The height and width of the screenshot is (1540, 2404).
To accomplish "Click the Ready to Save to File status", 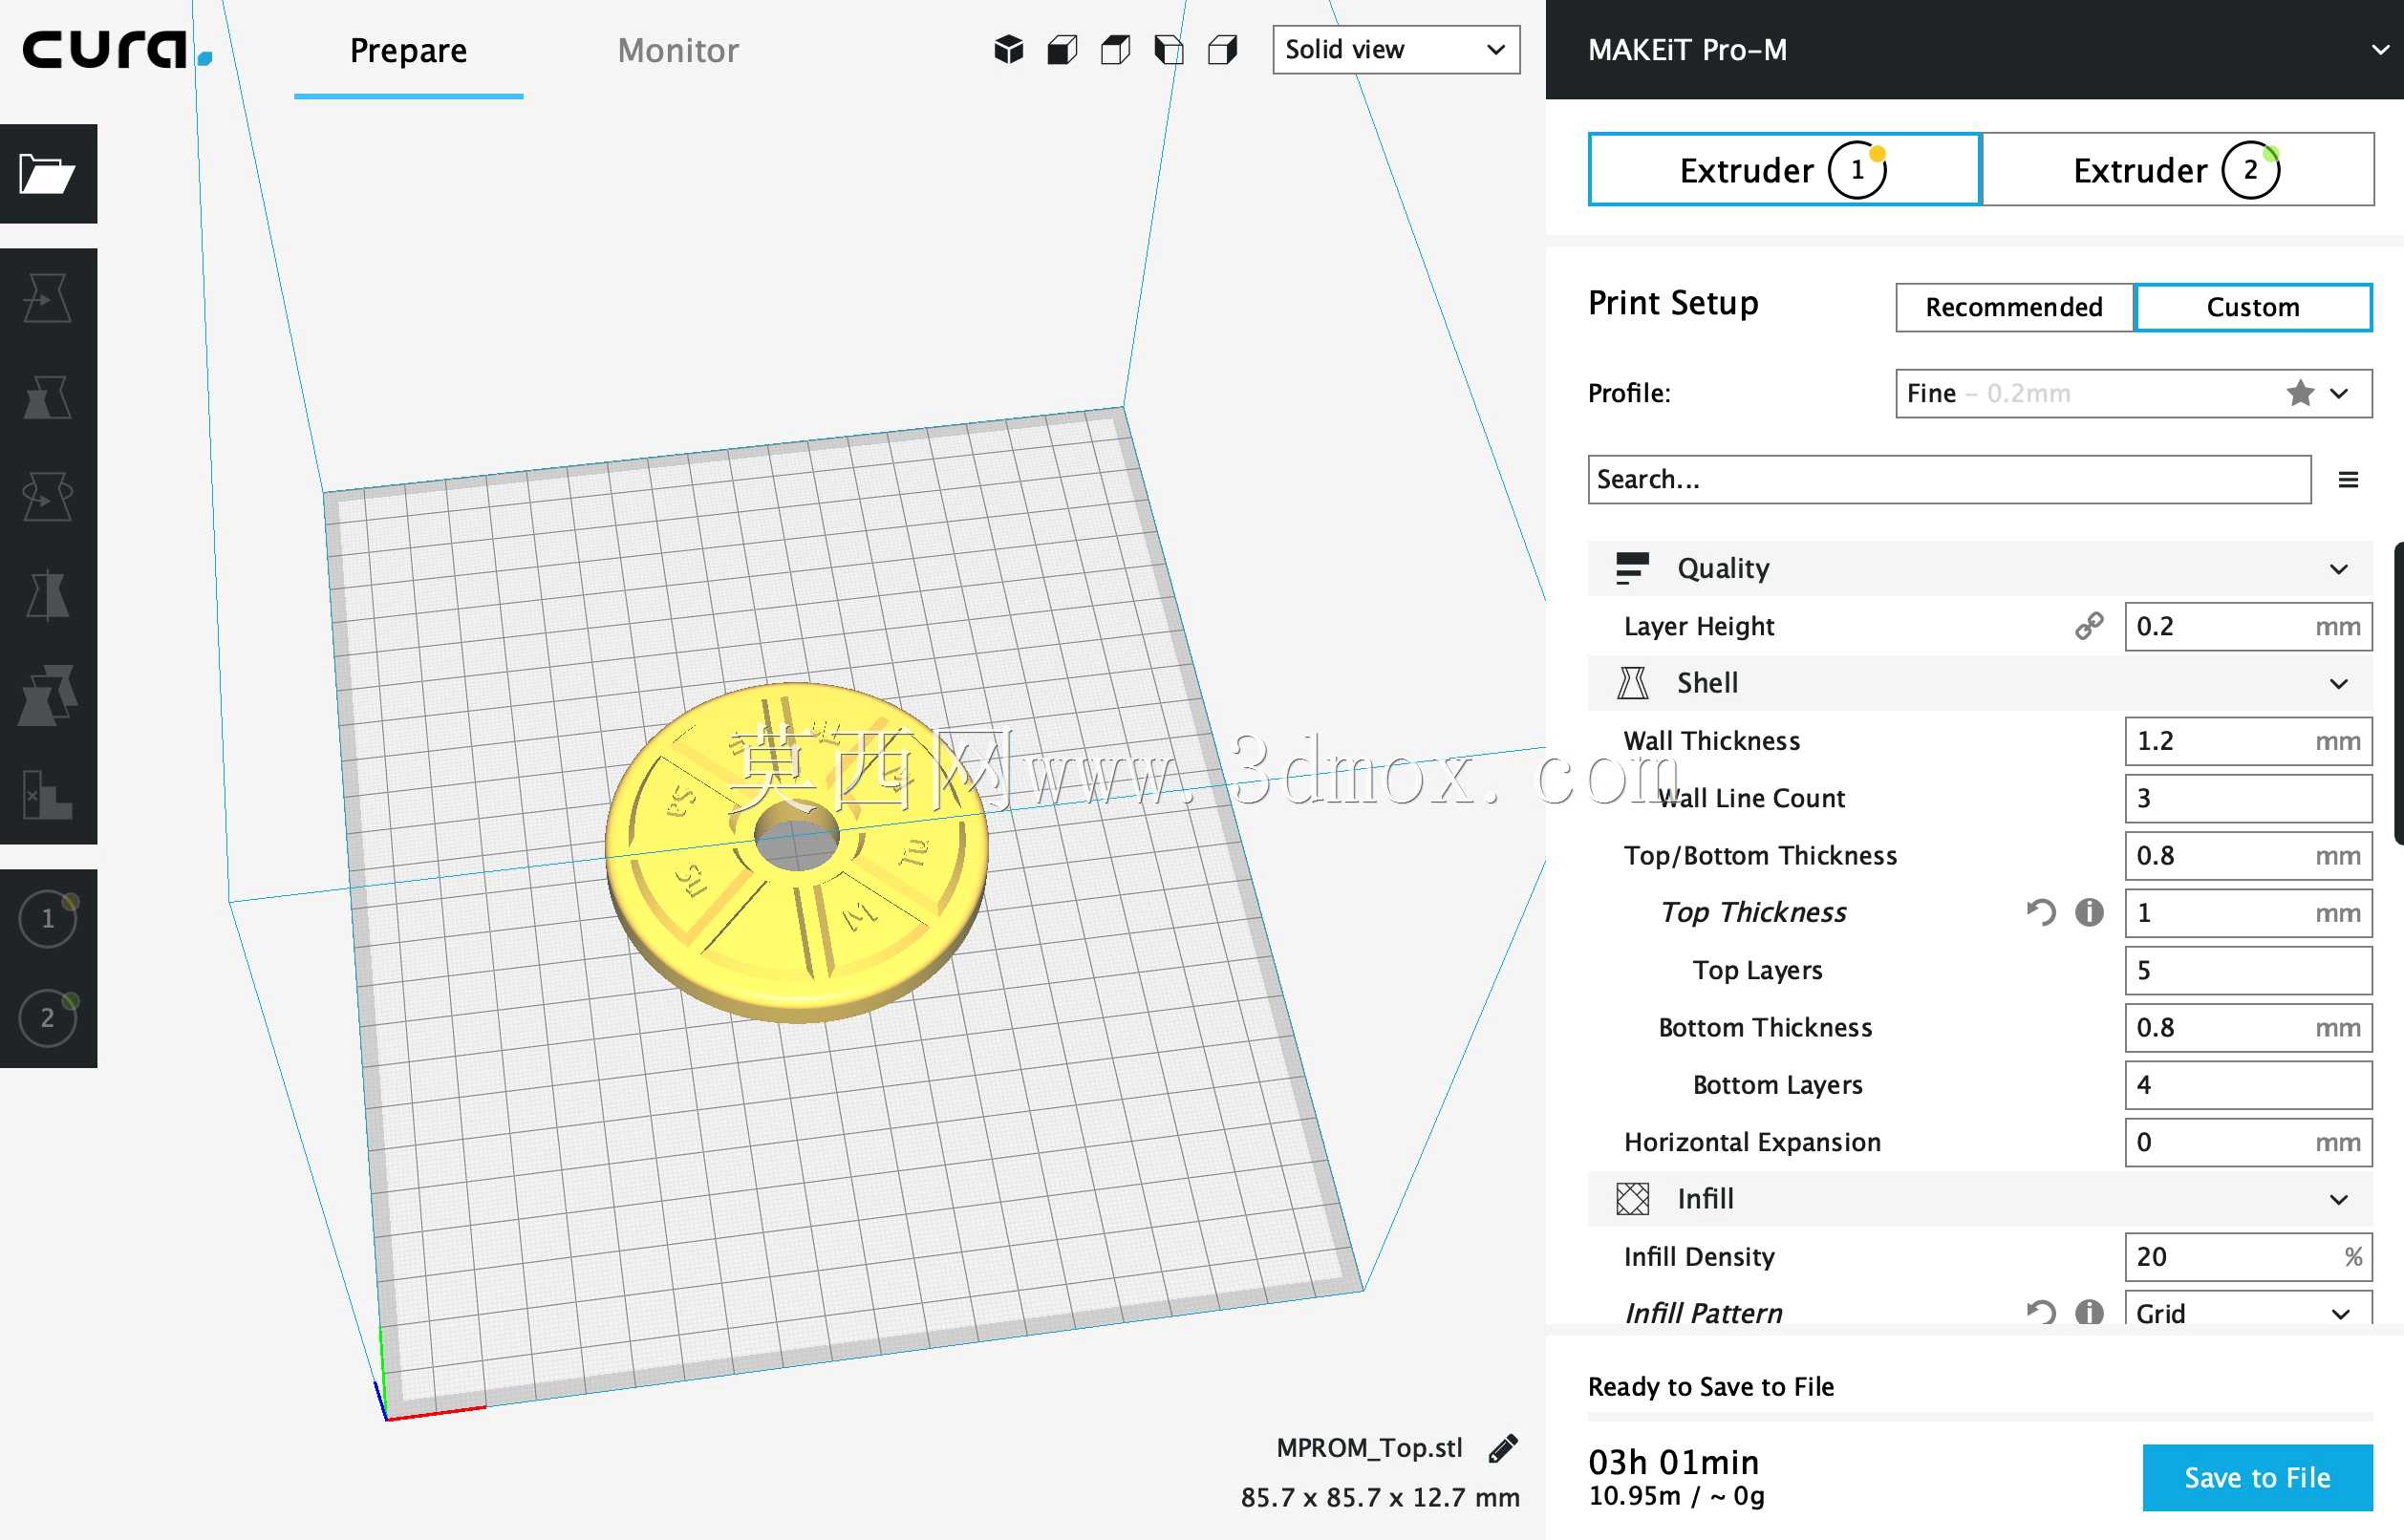I will pos(1711,1387).
